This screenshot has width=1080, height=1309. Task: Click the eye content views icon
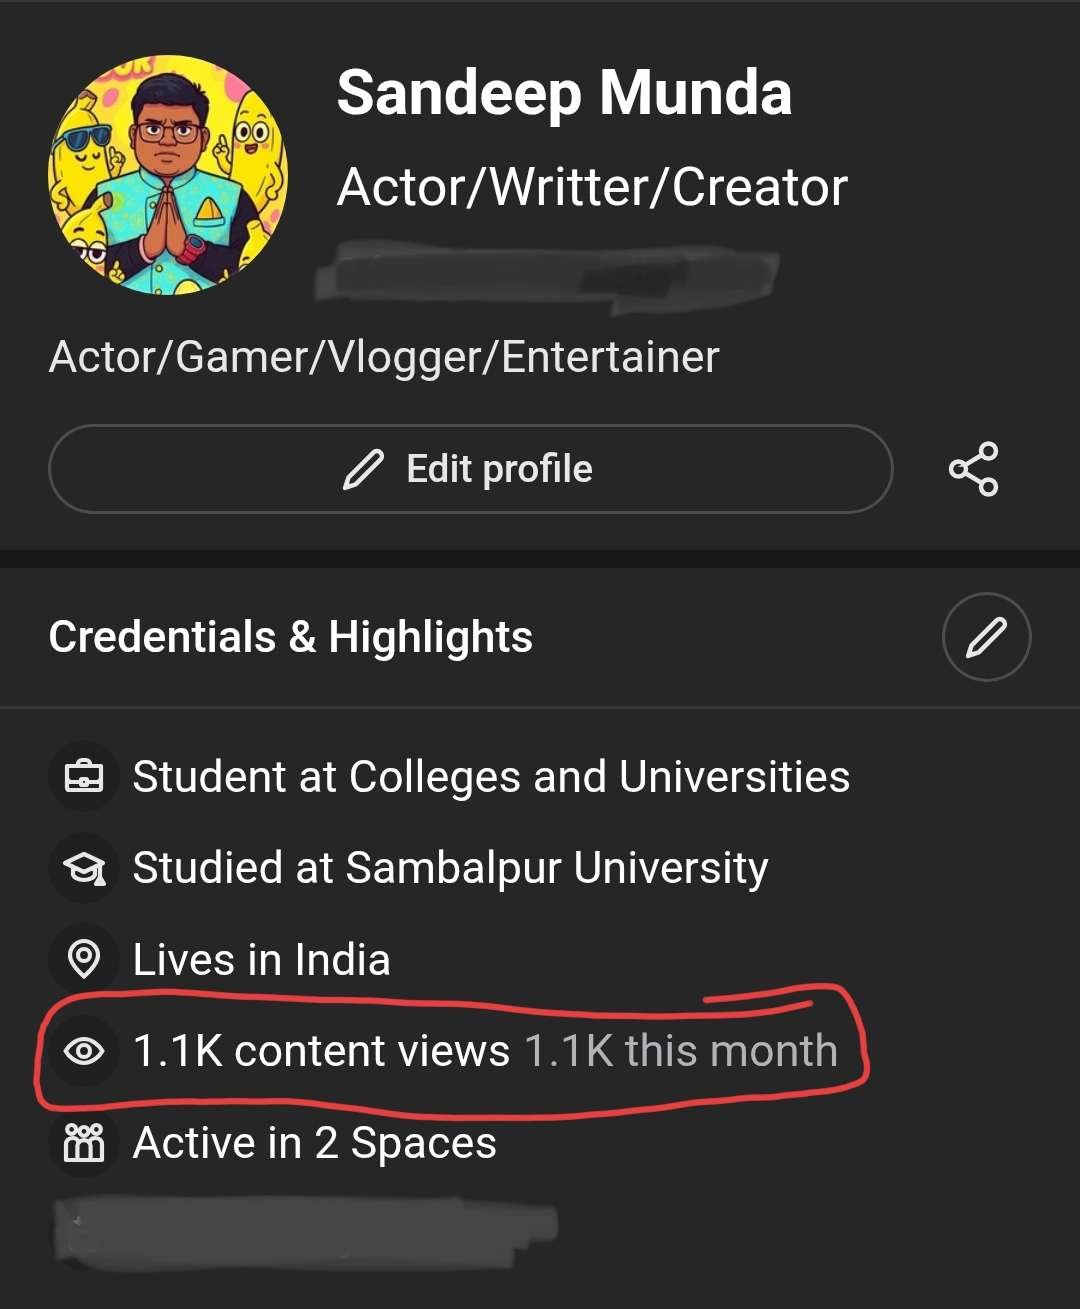(x=84, y=1051)
